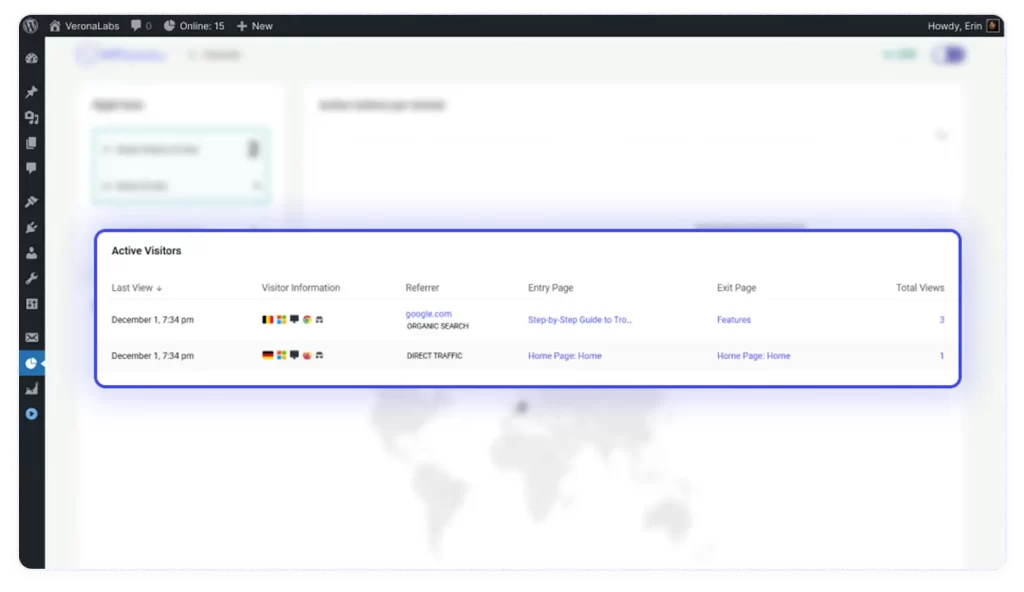Open the Media library sidebar icon
The width and height of the screenshot is (1024, 592).
[31, 117]
